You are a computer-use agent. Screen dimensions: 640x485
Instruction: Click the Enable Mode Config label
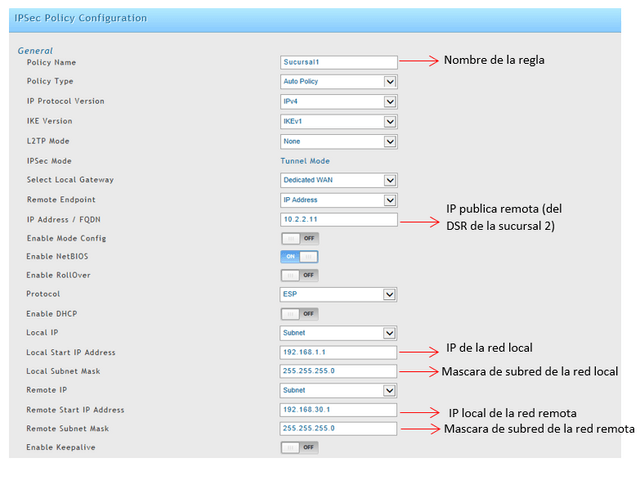[x=67, y=238]
